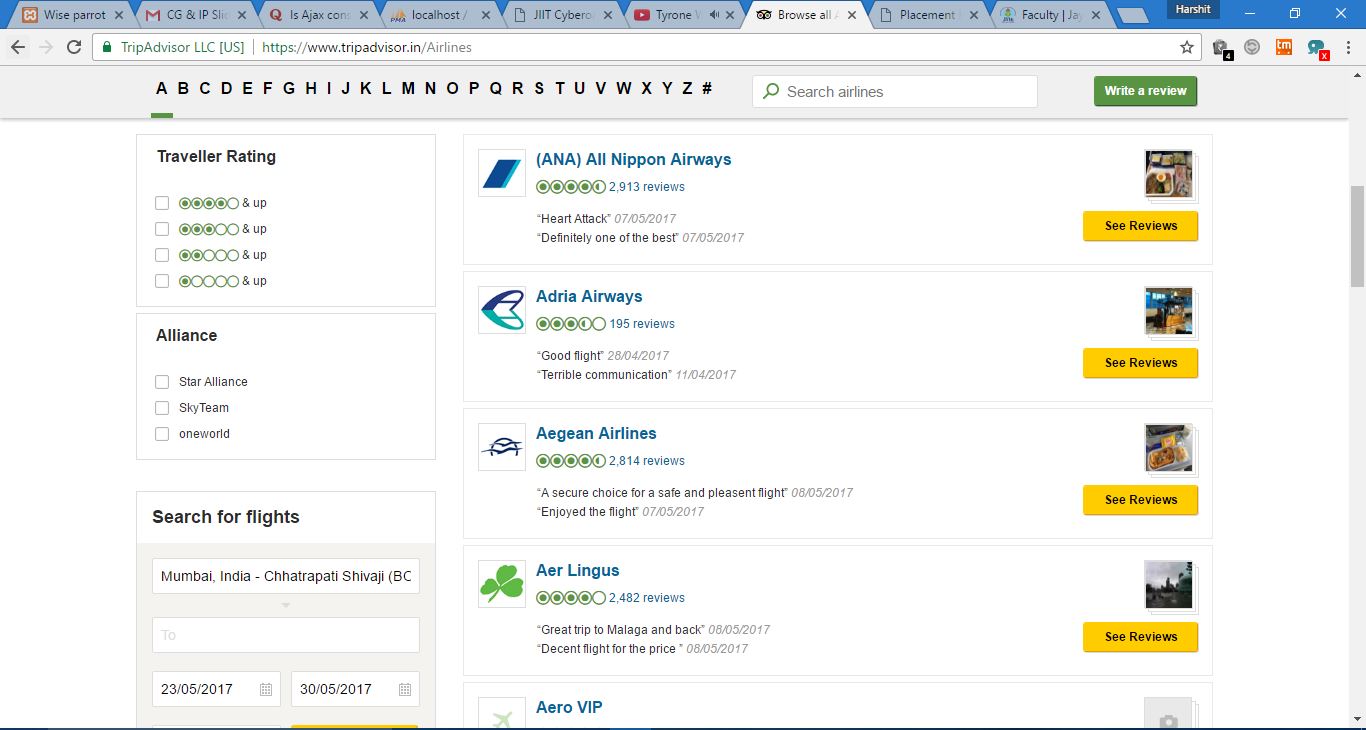Bookmark this page with the star icon

(1187, 47)
